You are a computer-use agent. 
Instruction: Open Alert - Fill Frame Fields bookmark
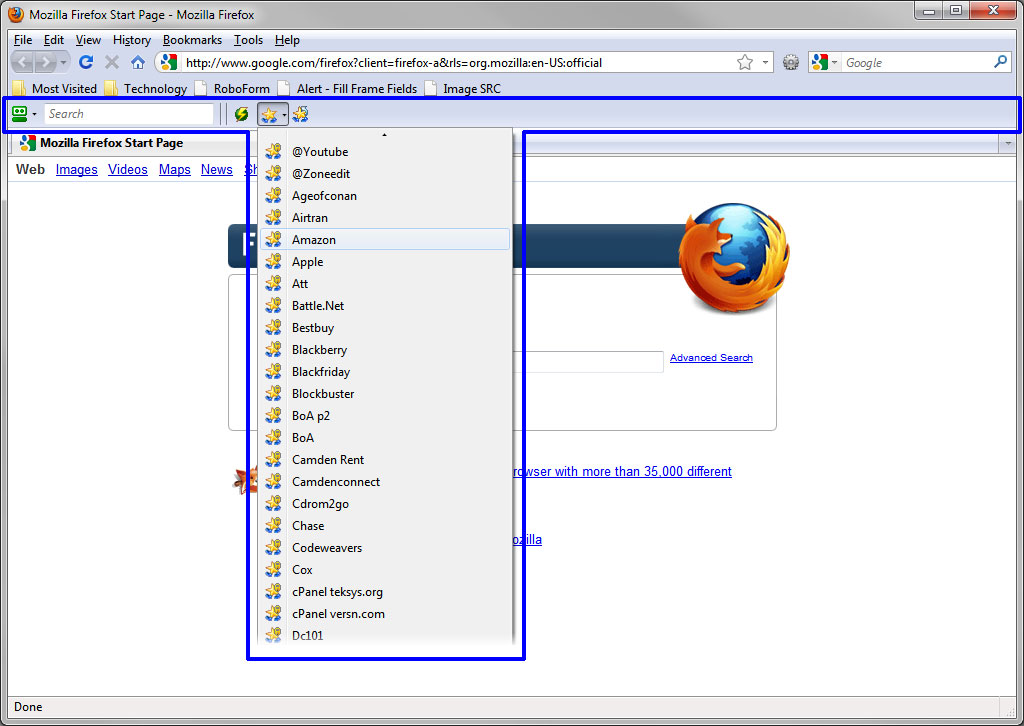pos(347,89)
